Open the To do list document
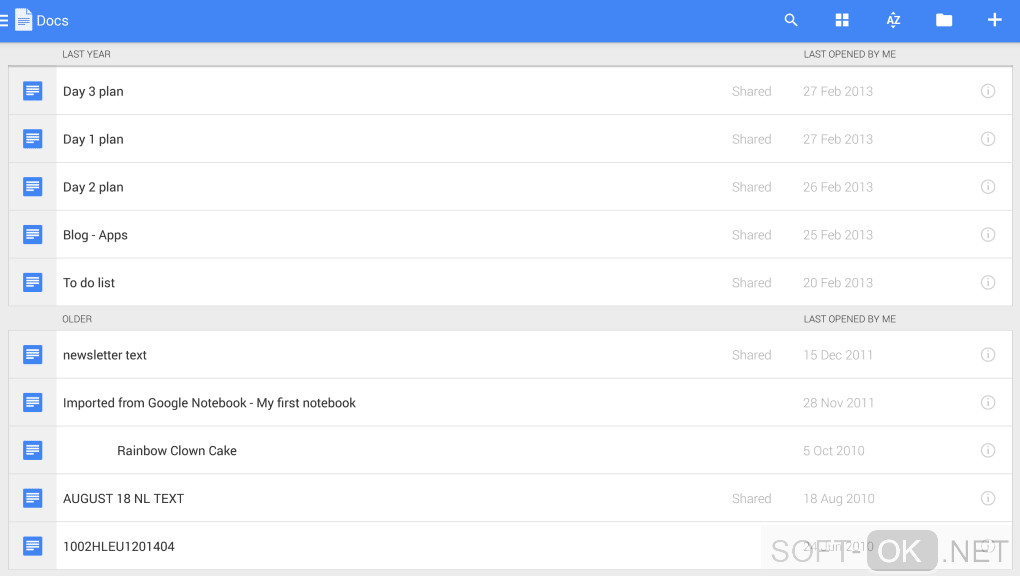The height and width of the screenshot is (576, 1020). coord(89,283)
